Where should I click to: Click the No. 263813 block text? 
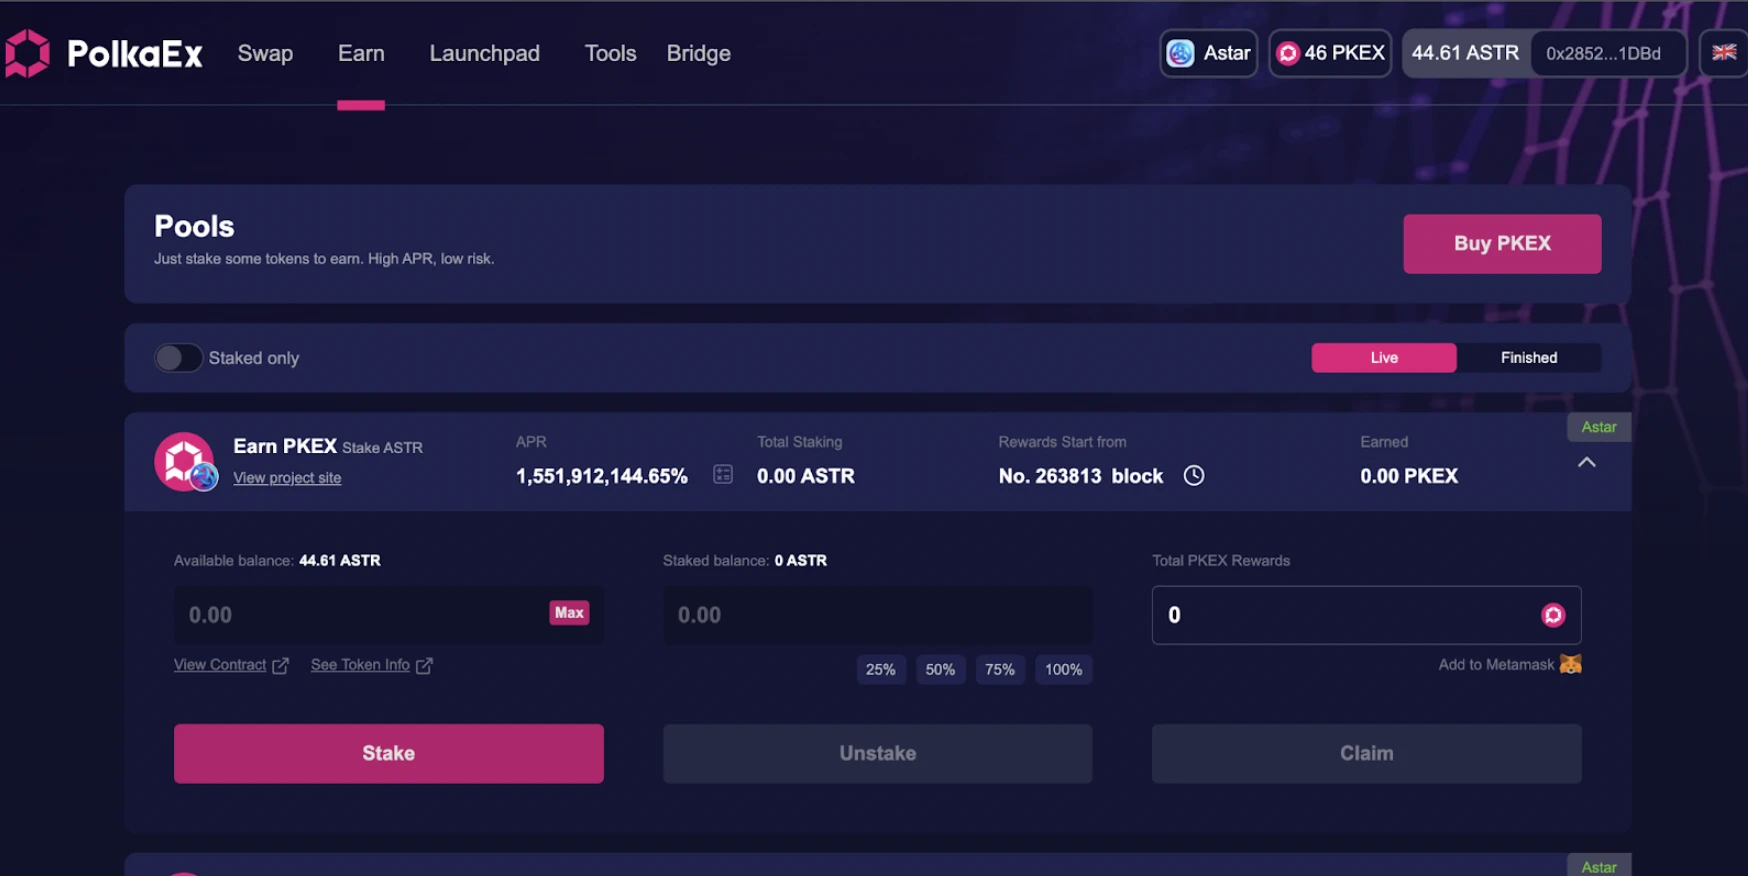(1081, 476)
